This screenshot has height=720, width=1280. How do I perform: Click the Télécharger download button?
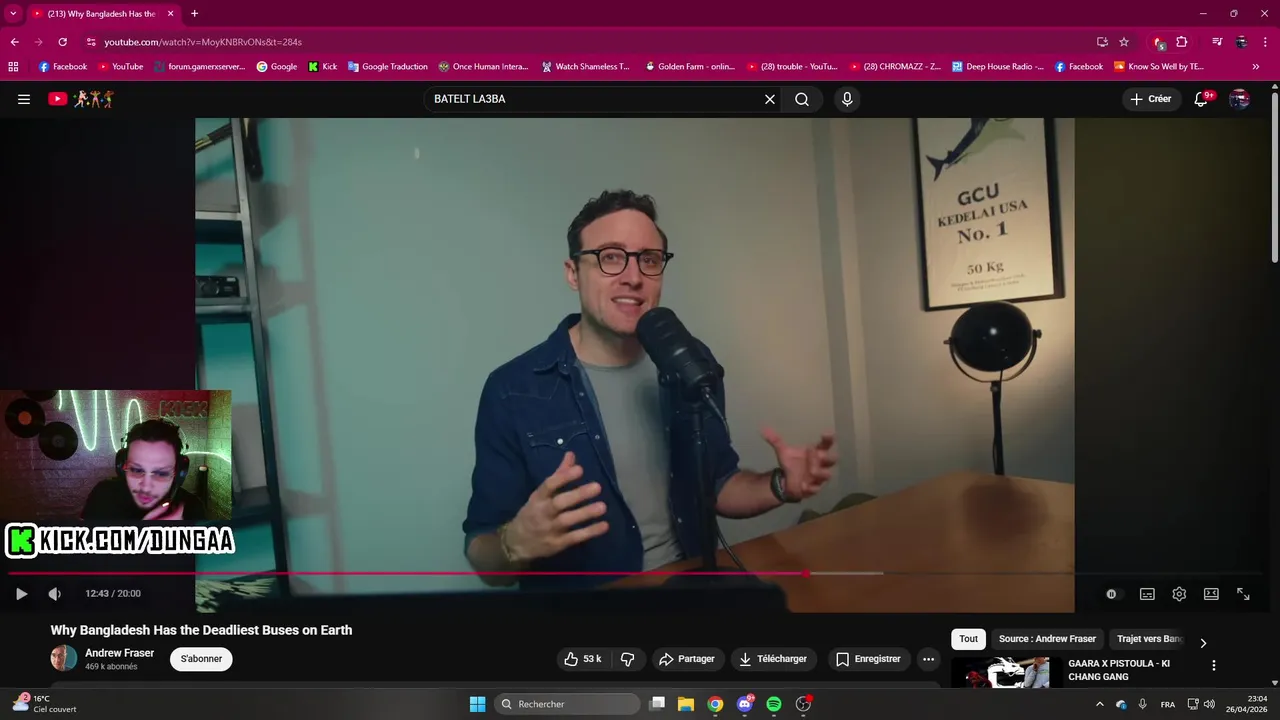[x=773, y=659]
